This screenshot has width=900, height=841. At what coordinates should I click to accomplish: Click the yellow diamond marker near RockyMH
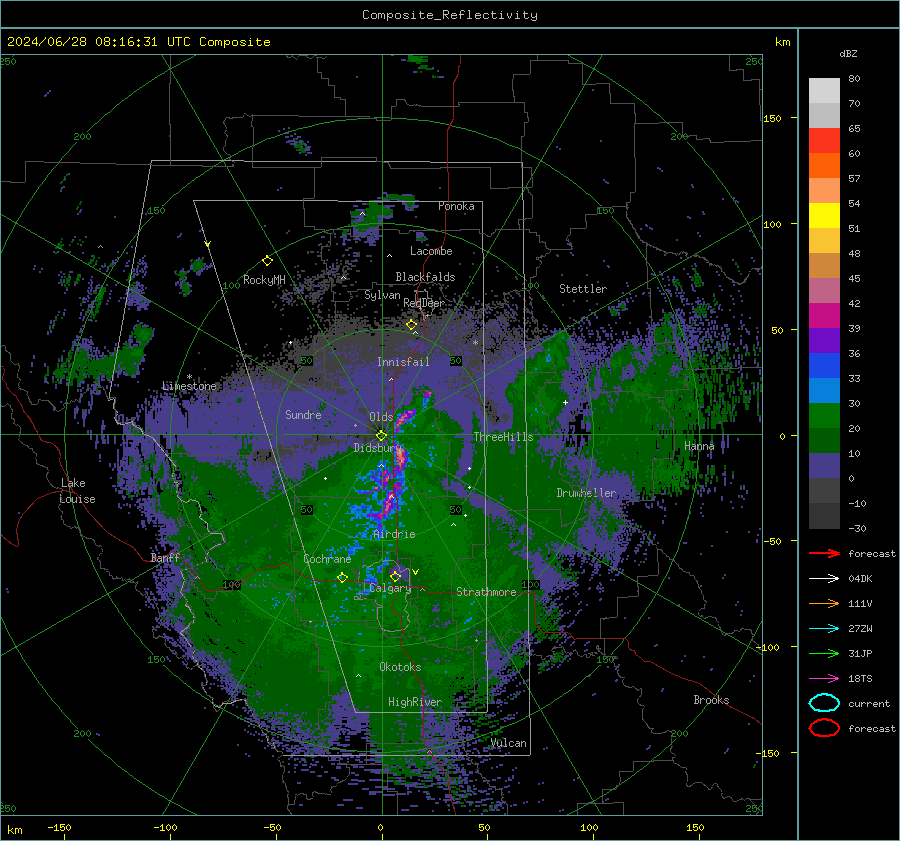[x=267, y=261]
